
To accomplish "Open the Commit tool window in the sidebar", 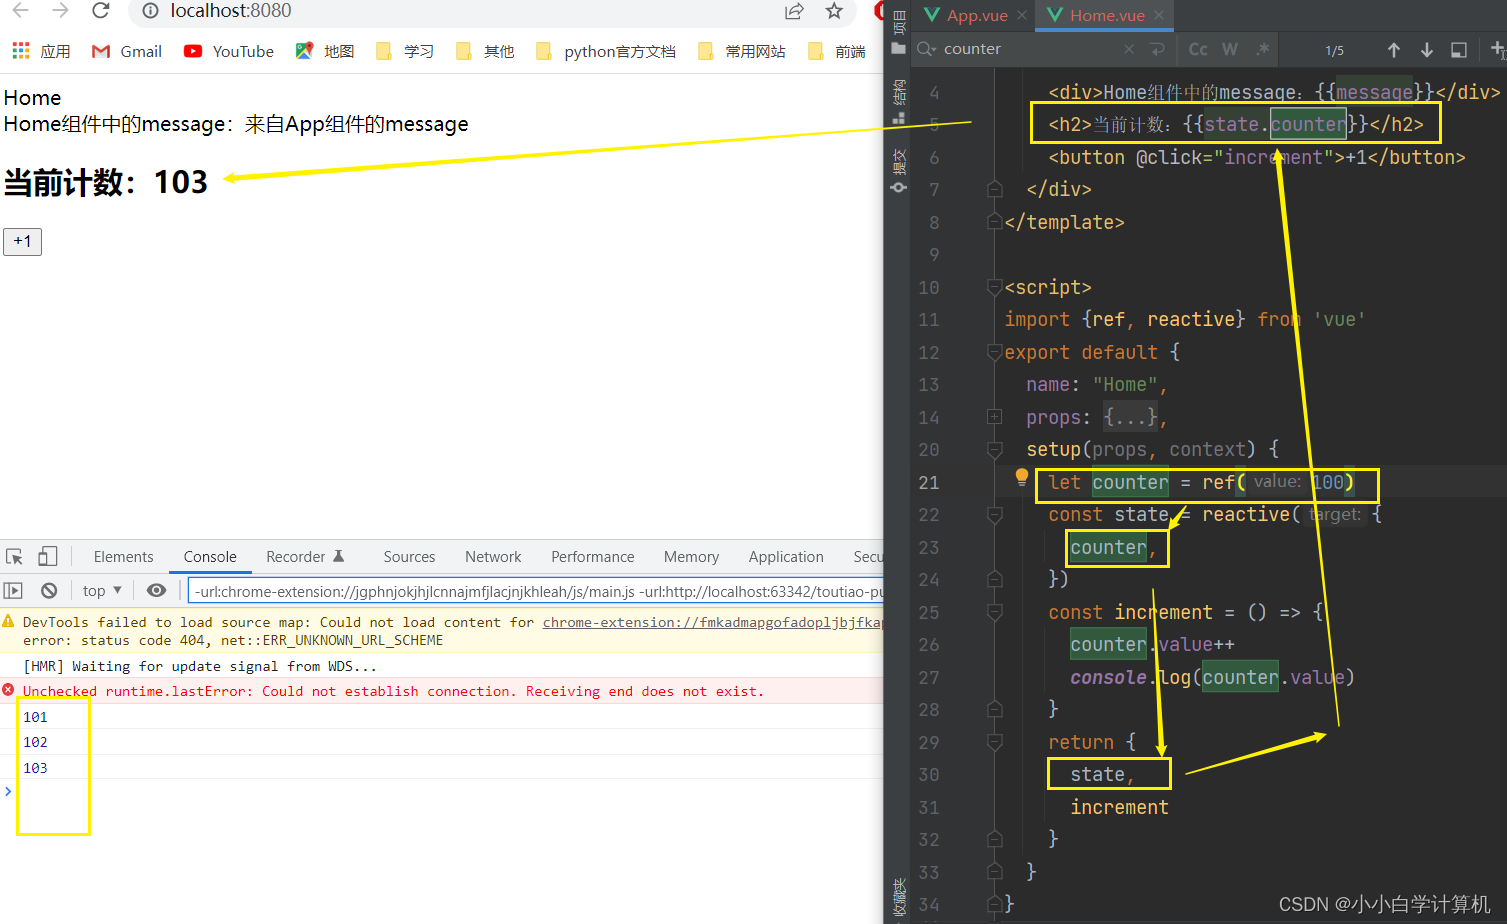I will click(x=898, y=171).
